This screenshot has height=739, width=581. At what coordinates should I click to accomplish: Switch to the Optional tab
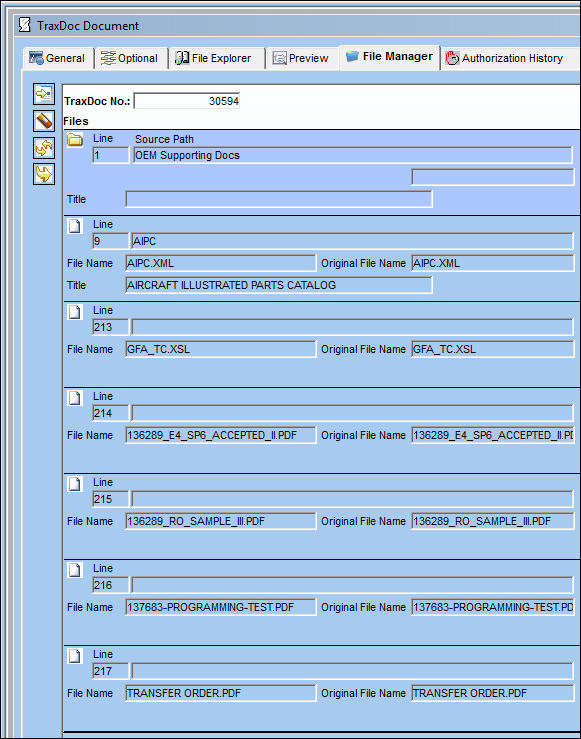pyautogui.click(x=131, y=58)
